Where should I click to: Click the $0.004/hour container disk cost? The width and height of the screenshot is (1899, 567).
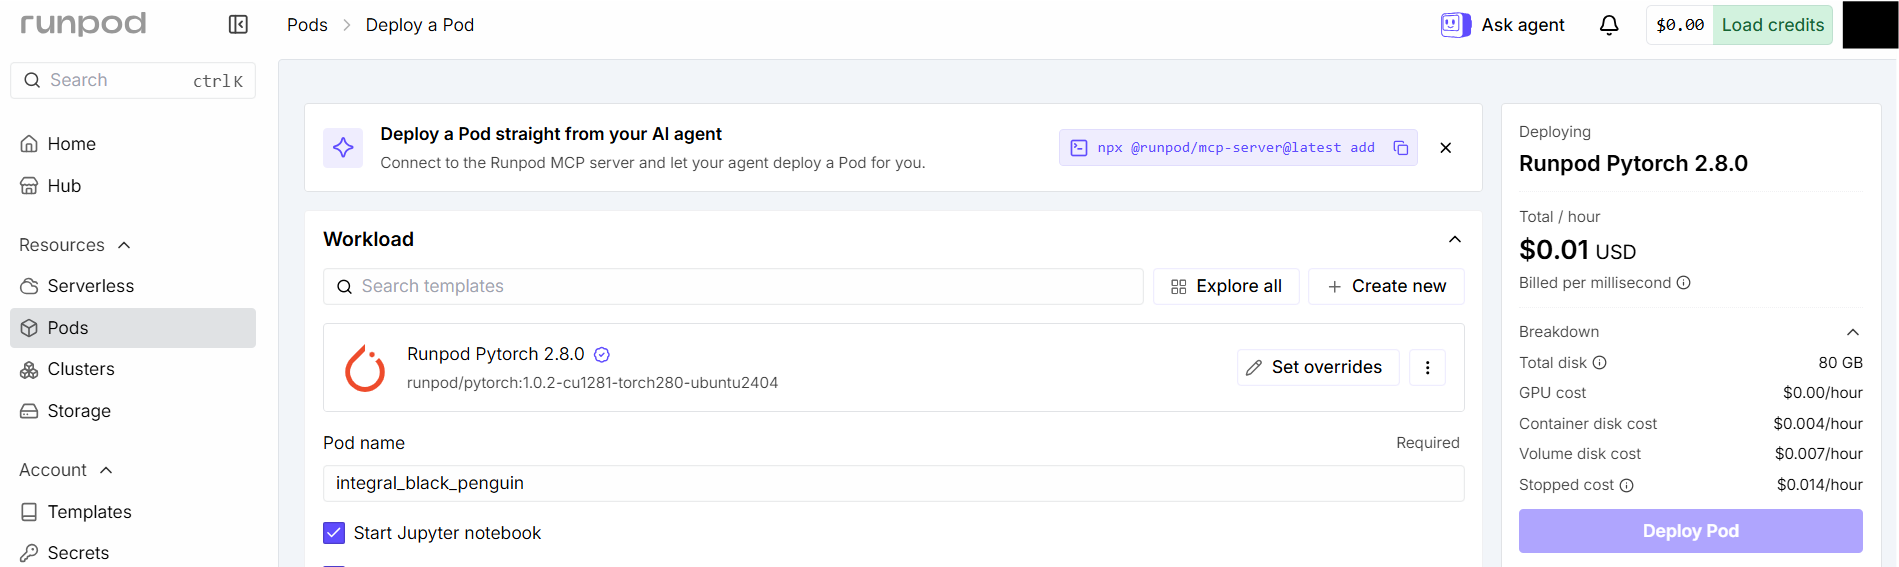[1818, 424]
